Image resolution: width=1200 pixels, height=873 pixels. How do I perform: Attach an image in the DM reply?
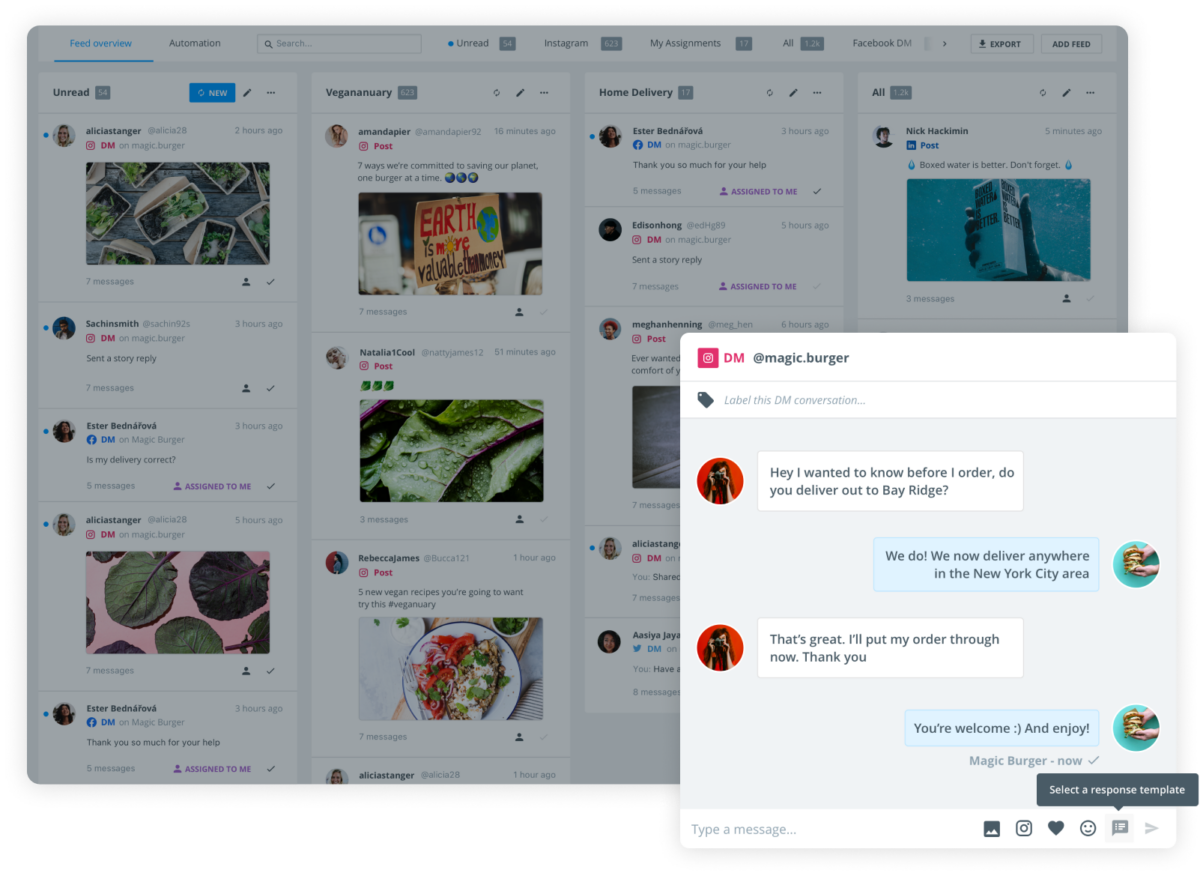pyautogui.click(x=992, y=828)
